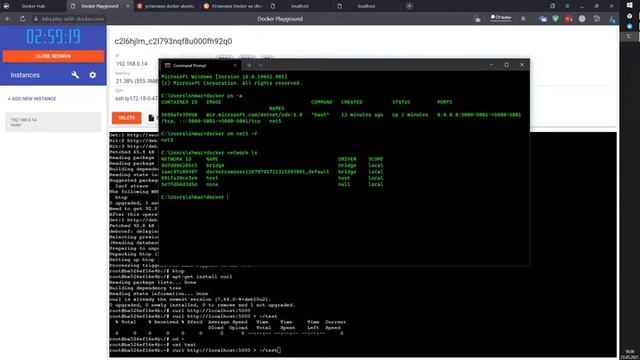Delete the instance with the DELETE button

click(127, 118)
